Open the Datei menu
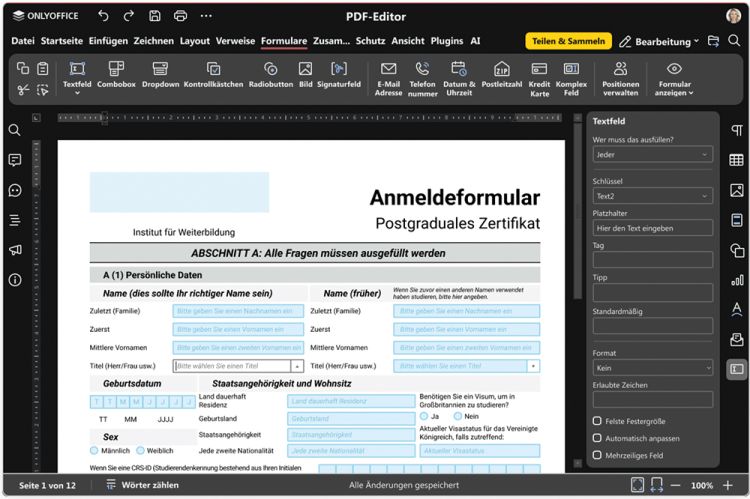This screenshot has height=499, width=750. point(23,41)
